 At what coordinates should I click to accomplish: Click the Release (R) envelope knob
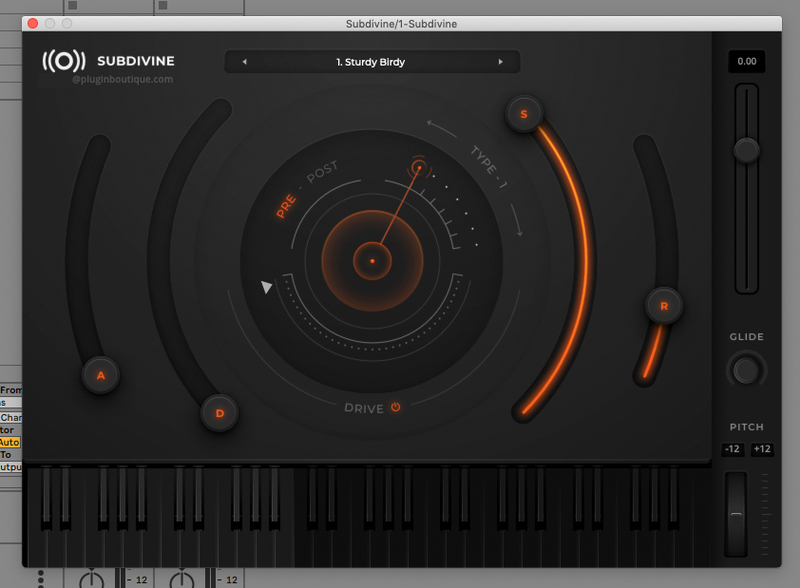click(x=663, y=306)
